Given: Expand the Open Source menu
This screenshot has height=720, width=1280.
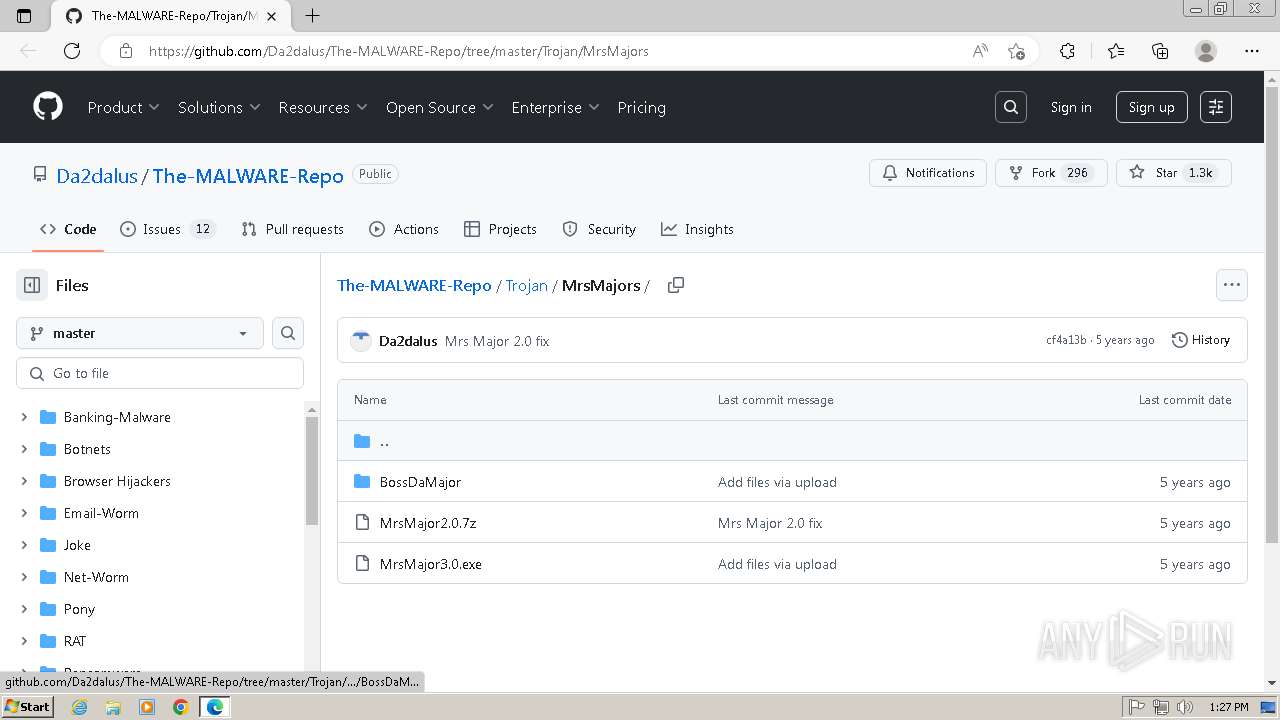Looking at the screenshot, I should pos(440,107).
